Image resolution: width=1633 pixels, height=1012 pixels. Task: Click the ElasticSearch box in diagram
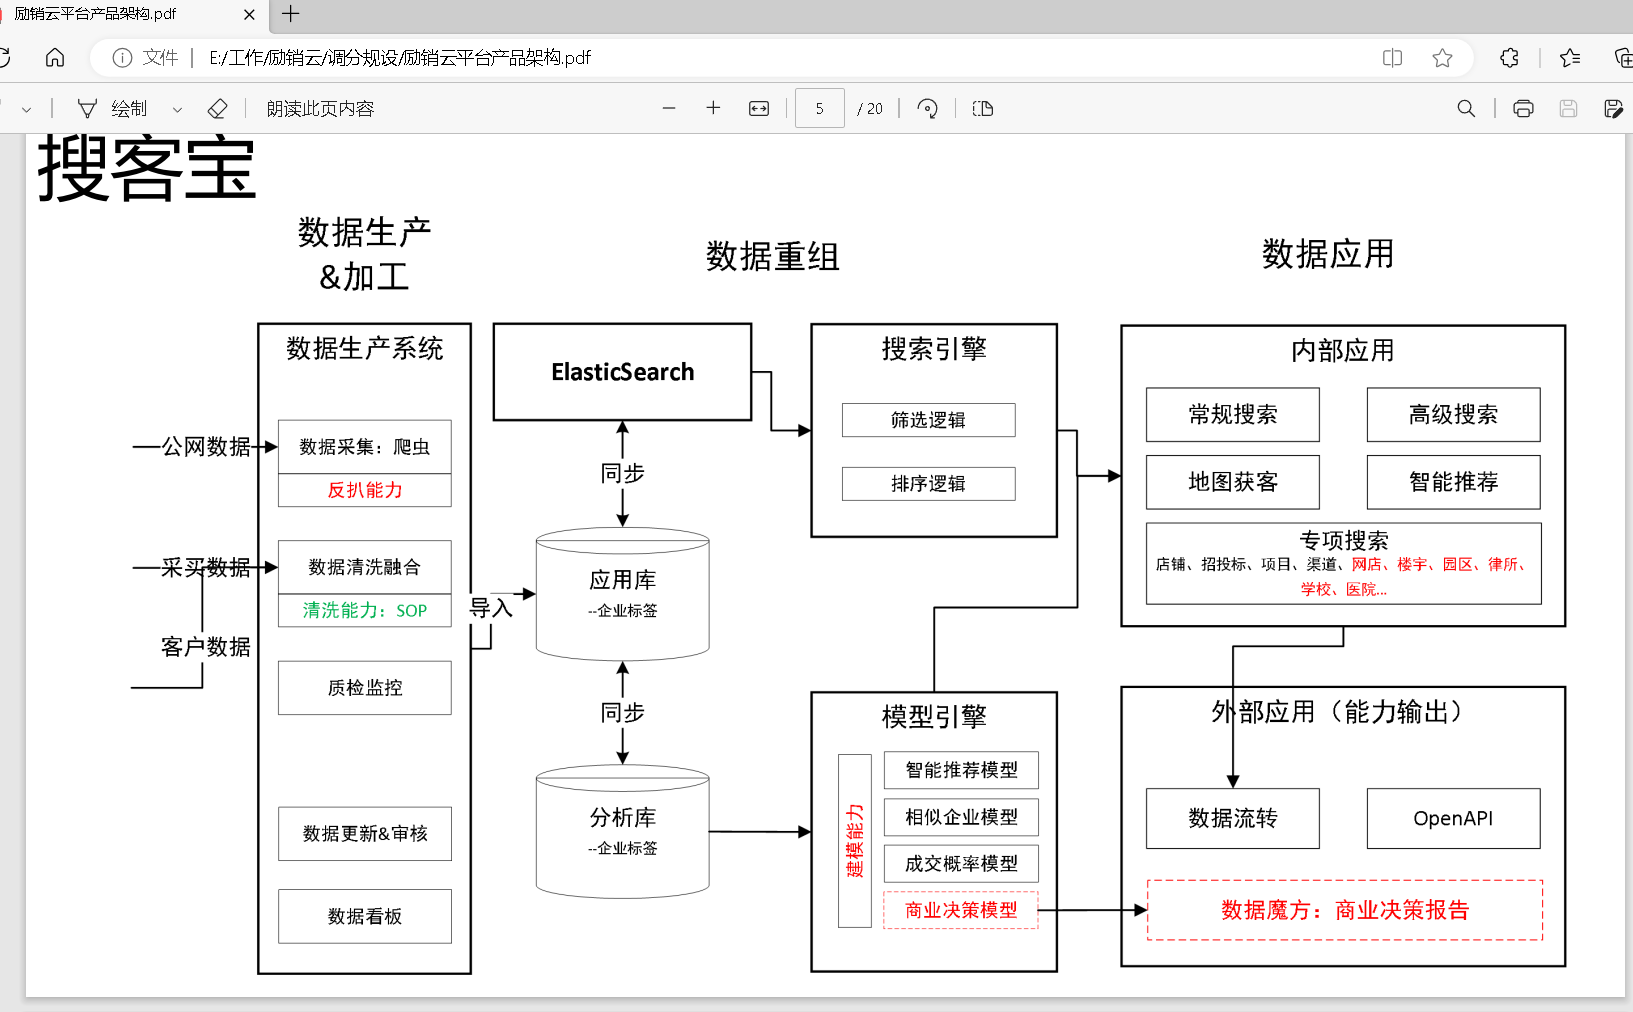622,372
